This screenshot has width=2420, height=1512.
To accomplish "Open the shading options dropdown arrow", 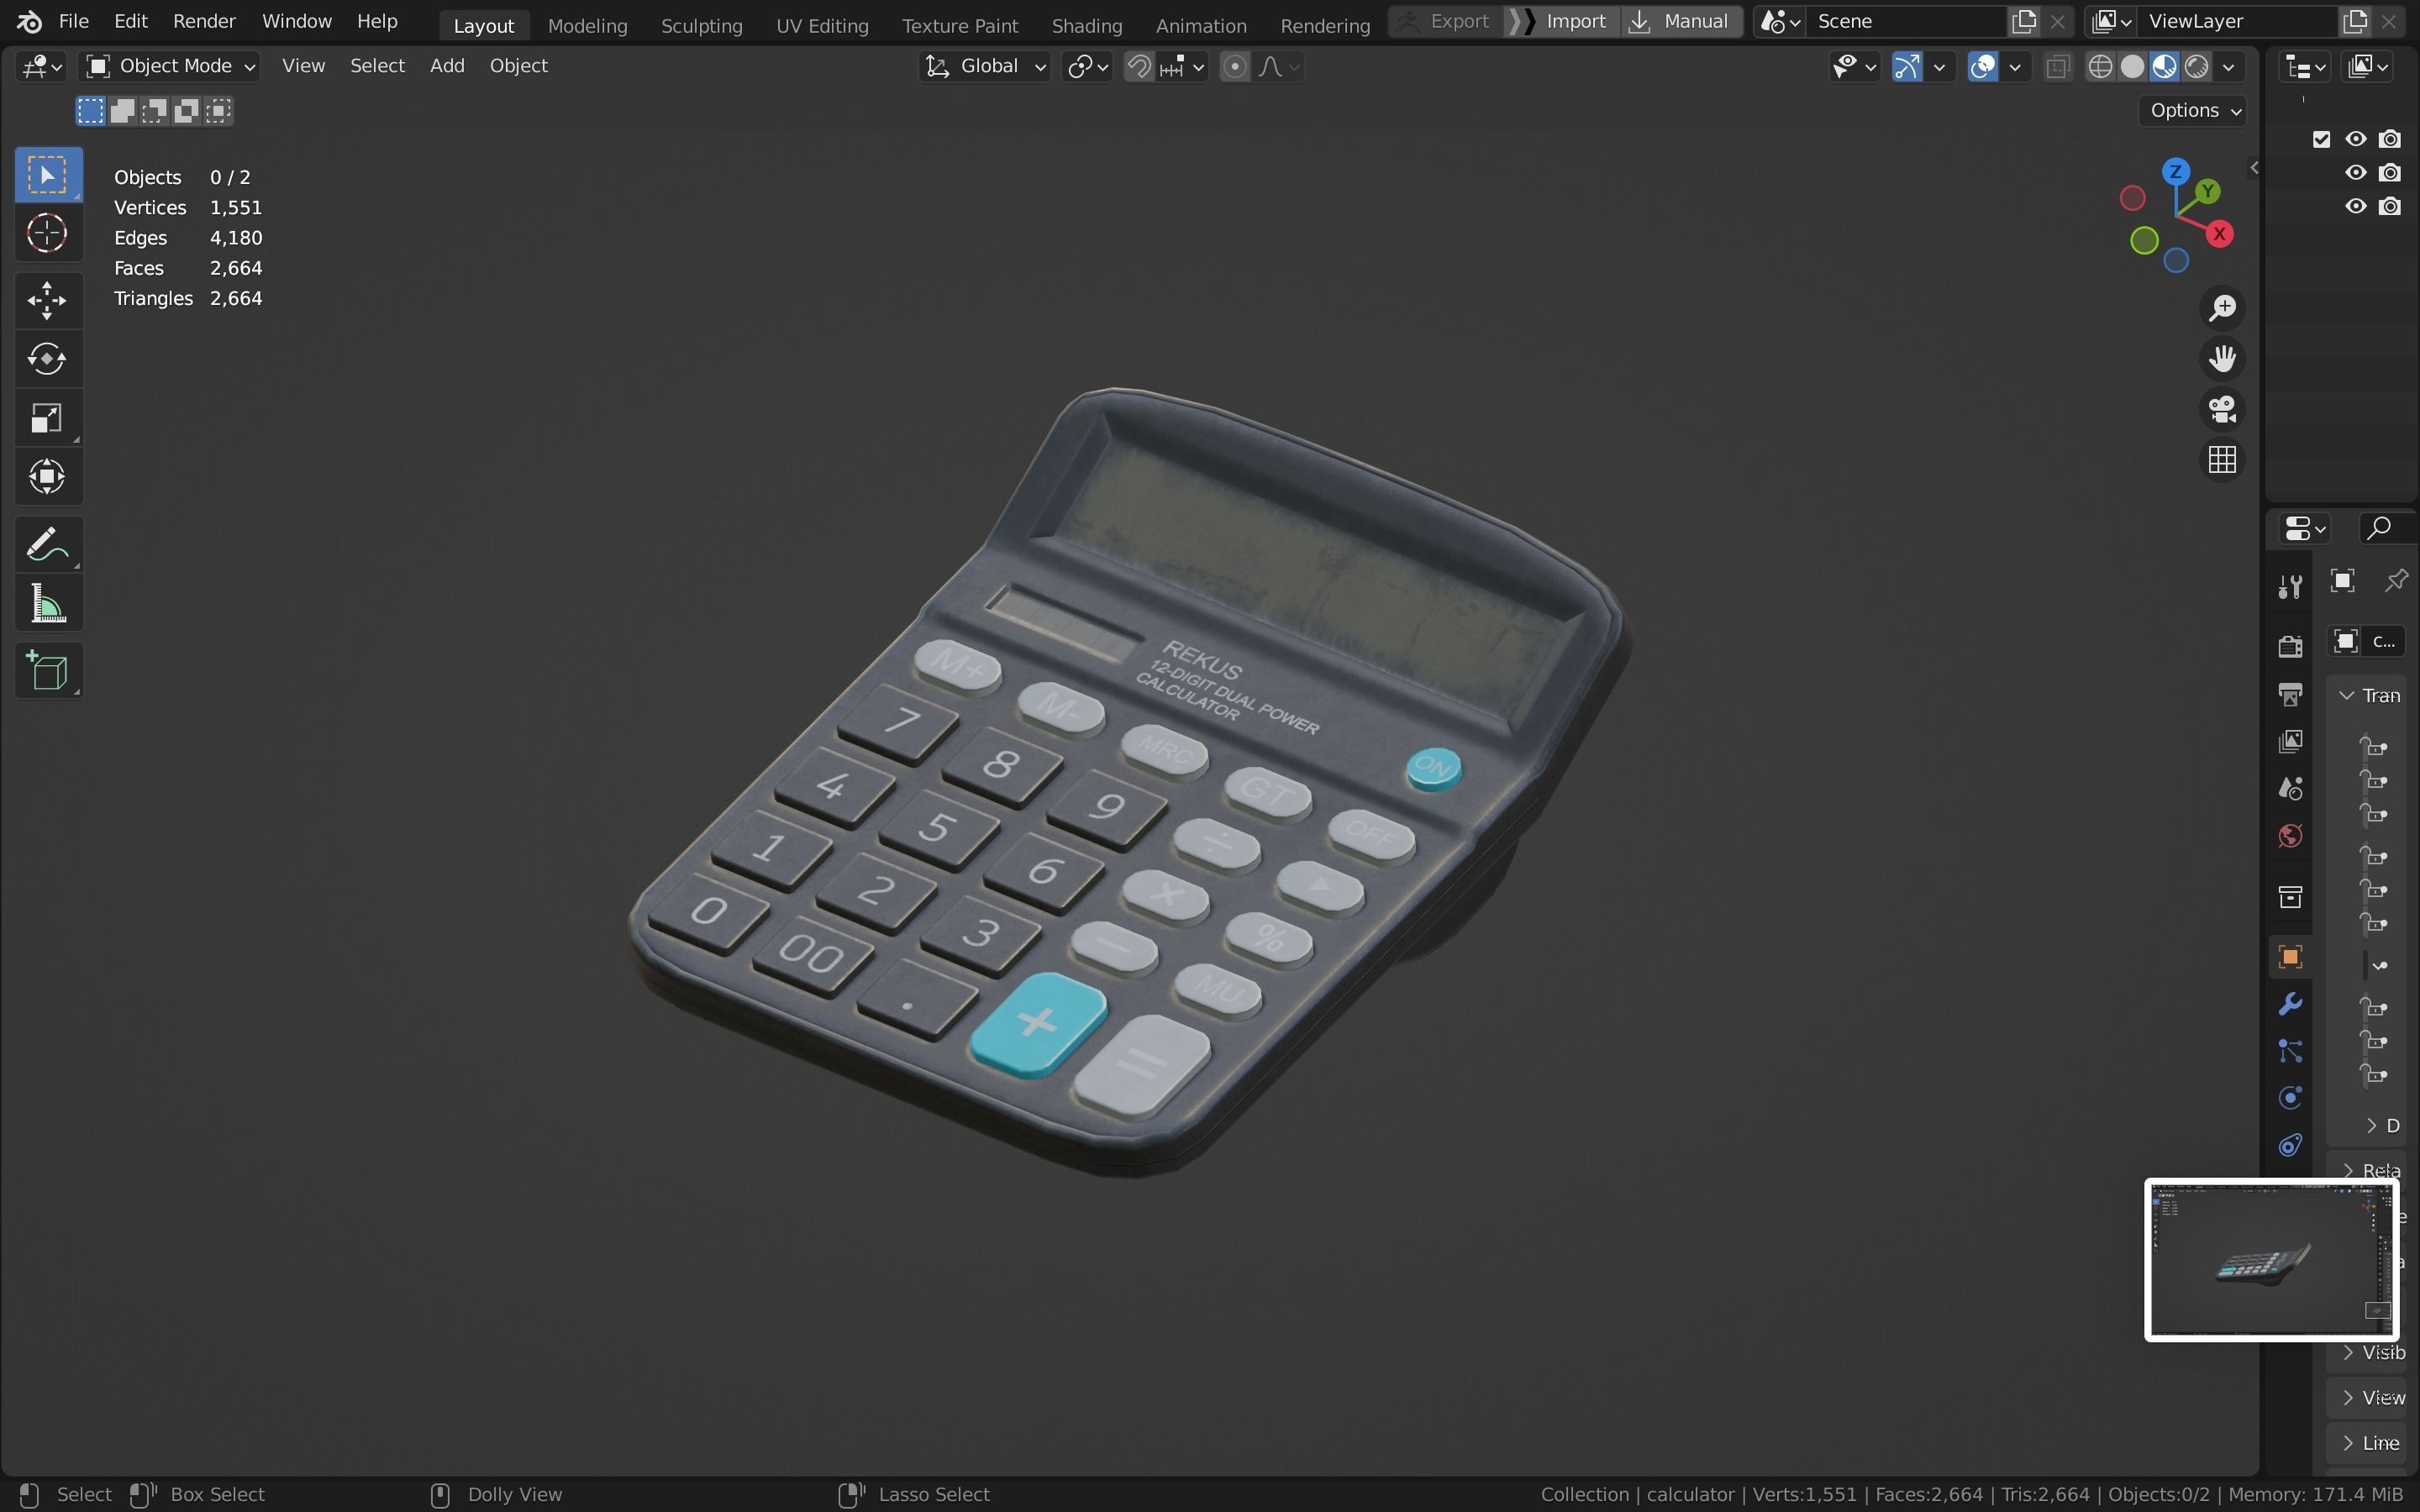I will 2228,66.
